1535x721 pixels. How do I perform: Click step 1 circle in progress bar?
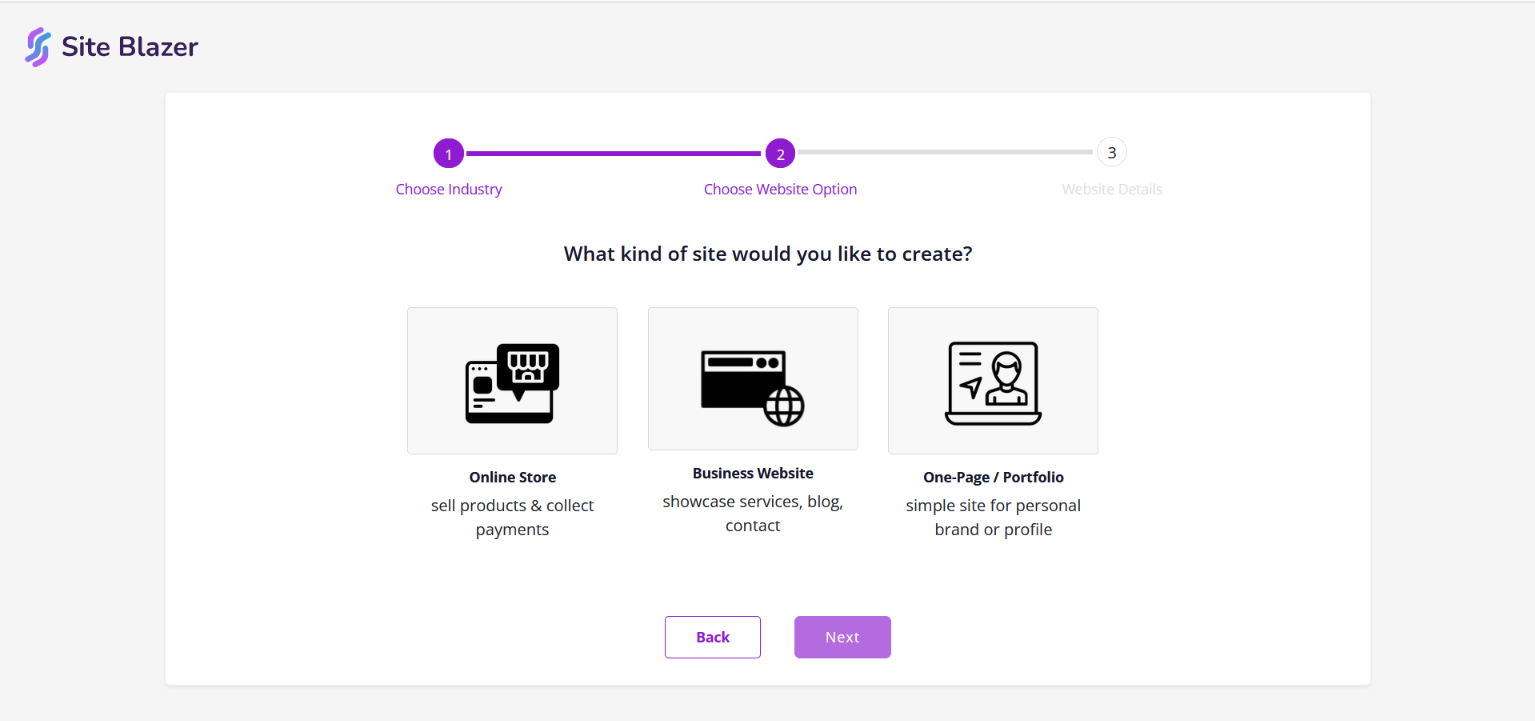(x=449, y=154)
